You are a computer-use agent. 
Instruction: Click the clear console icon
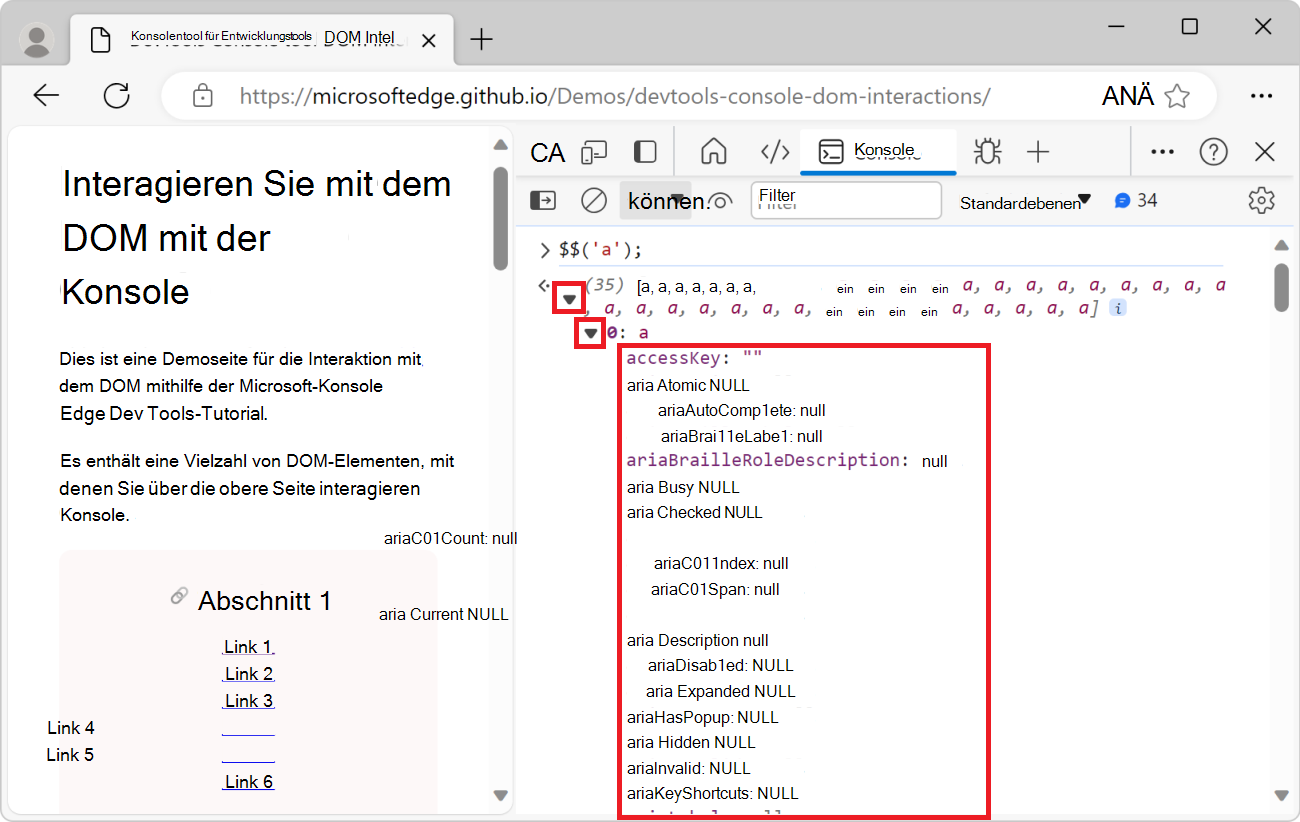pyautogui.click(x=593, y=200)
